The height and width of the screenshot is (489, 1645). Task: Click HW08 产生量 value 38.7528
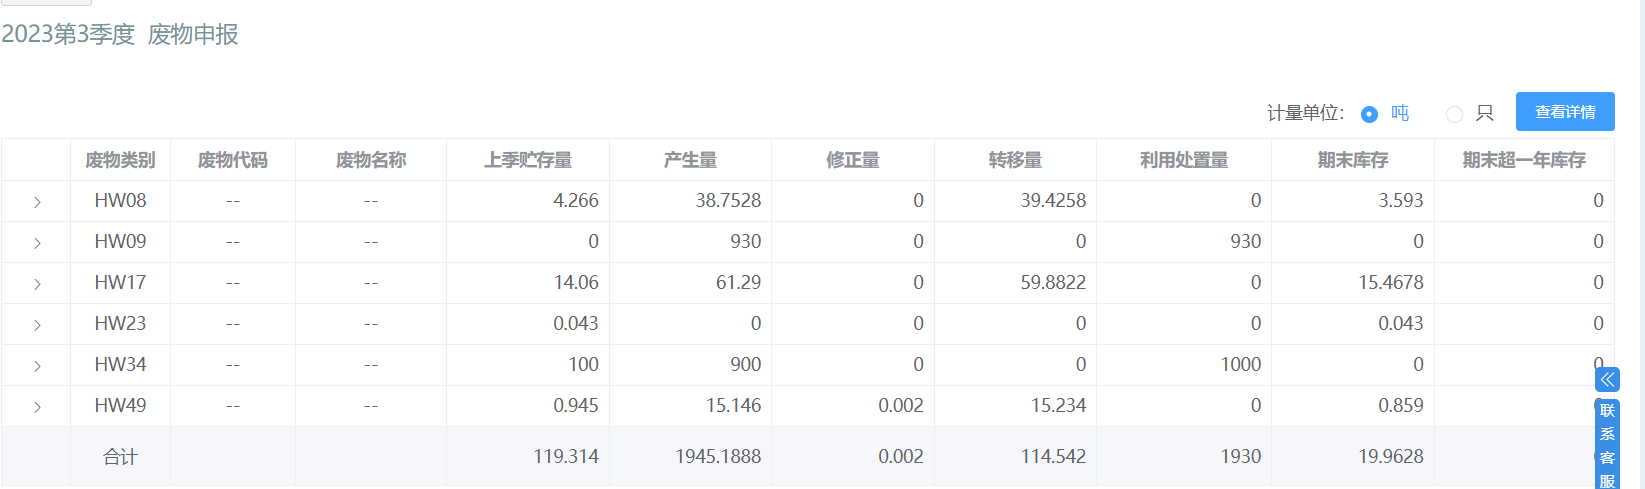[728, 201]
